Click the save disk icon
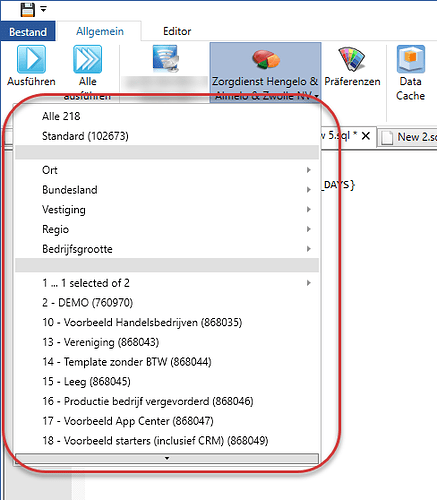The width and height of the screenshot is (437, 500). click(x=27, y=10)
